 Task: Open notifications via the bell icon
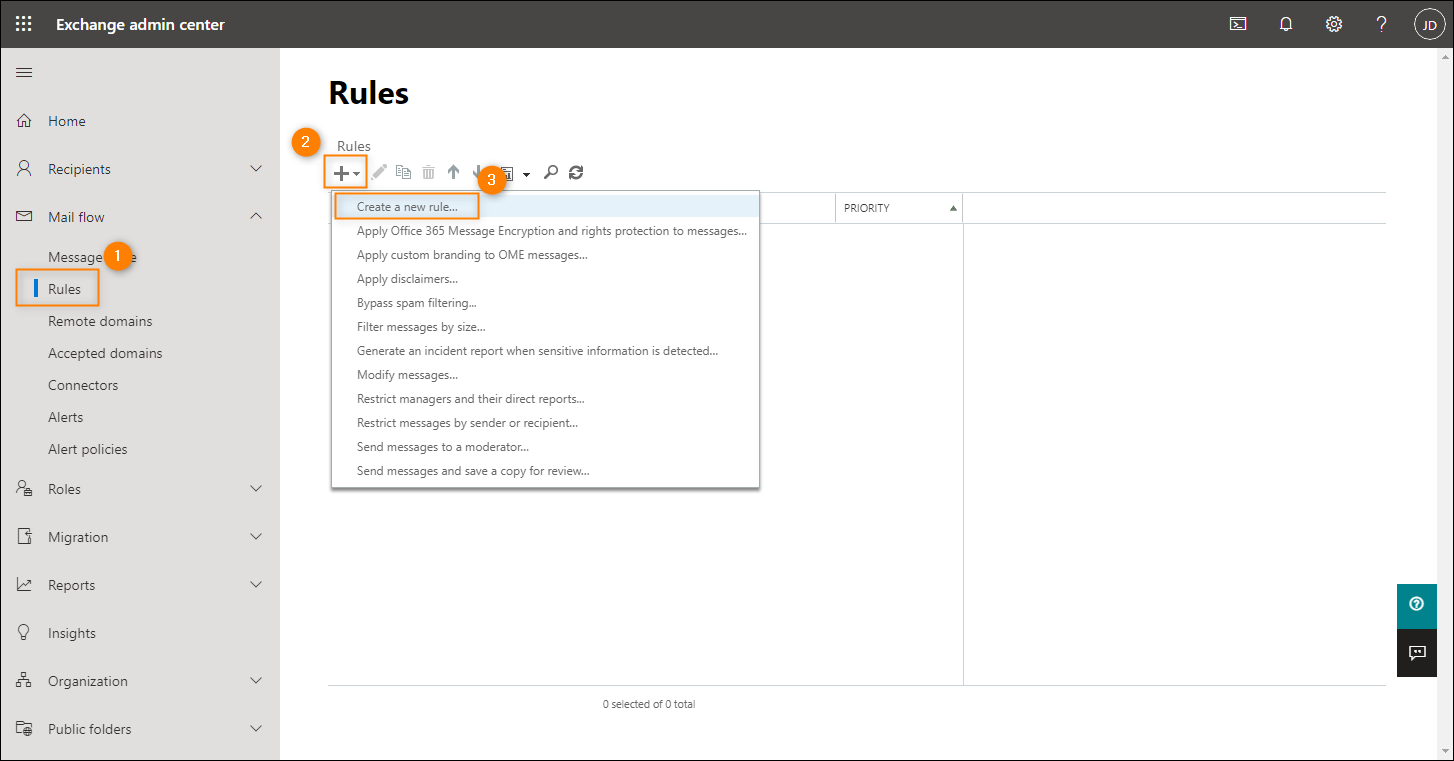pyautogui.click(x=1286, y=23)
